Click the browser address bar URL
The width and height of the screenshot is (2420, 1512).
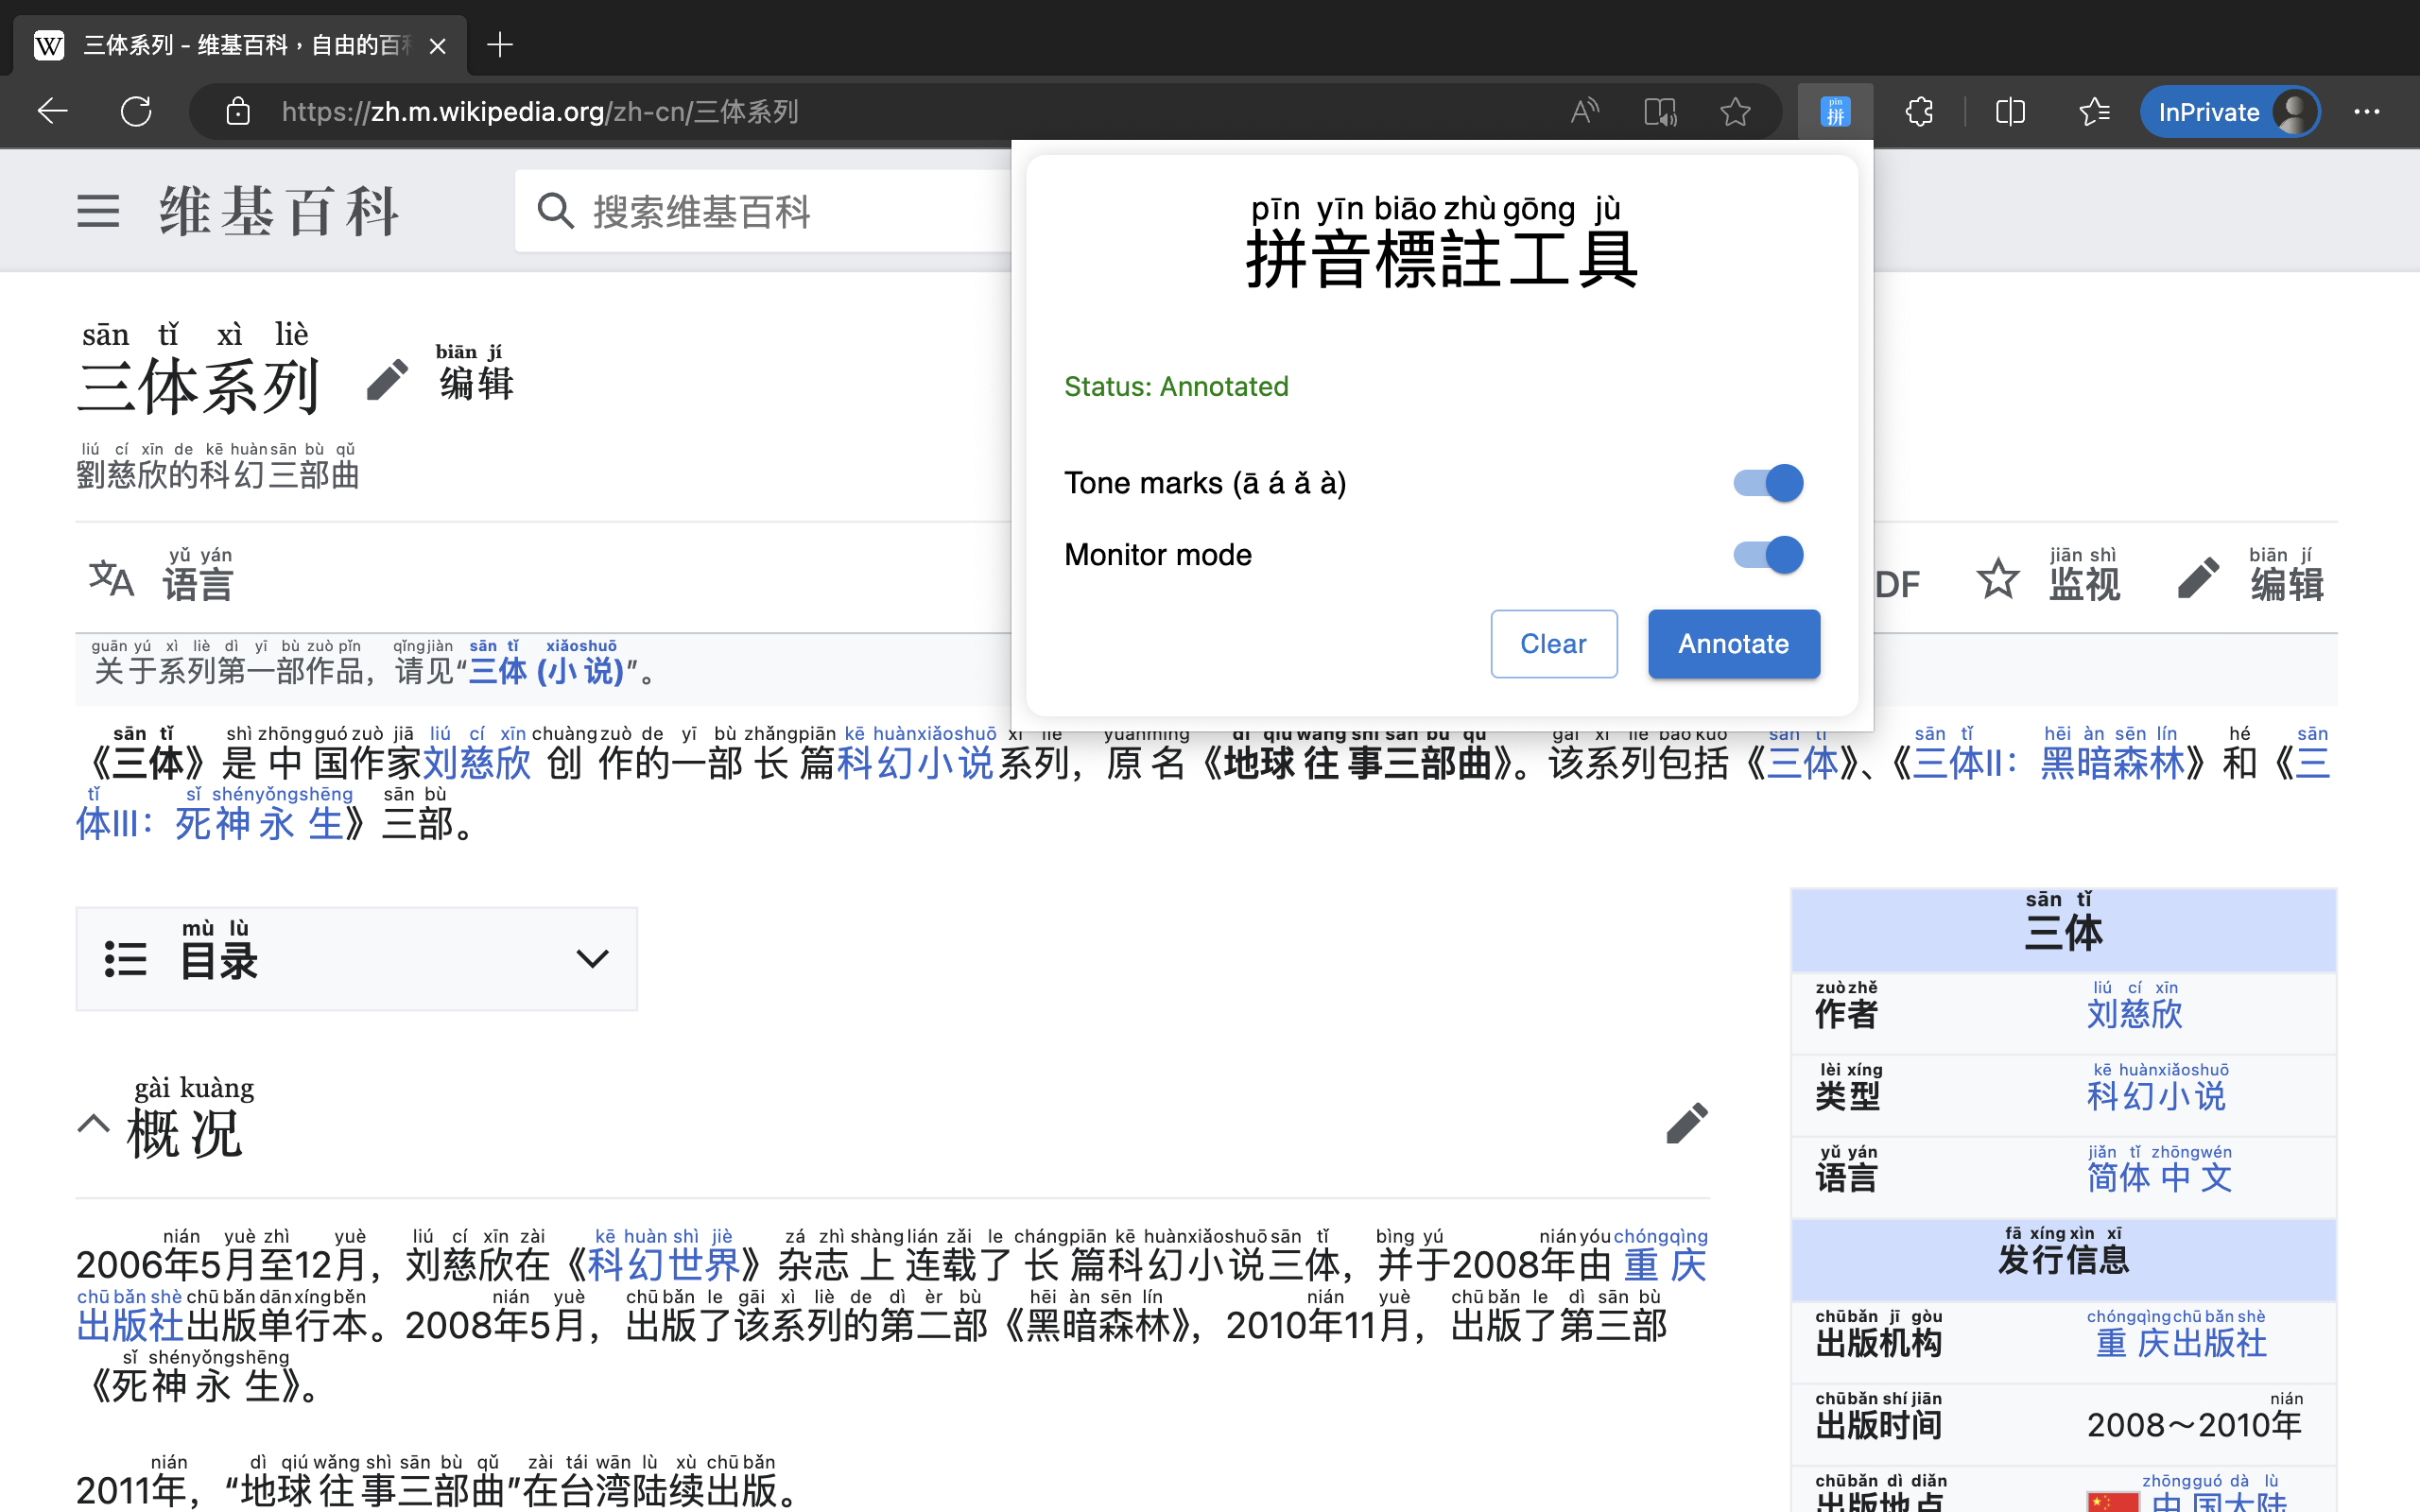pyautogui.click(x=540, y=111)
